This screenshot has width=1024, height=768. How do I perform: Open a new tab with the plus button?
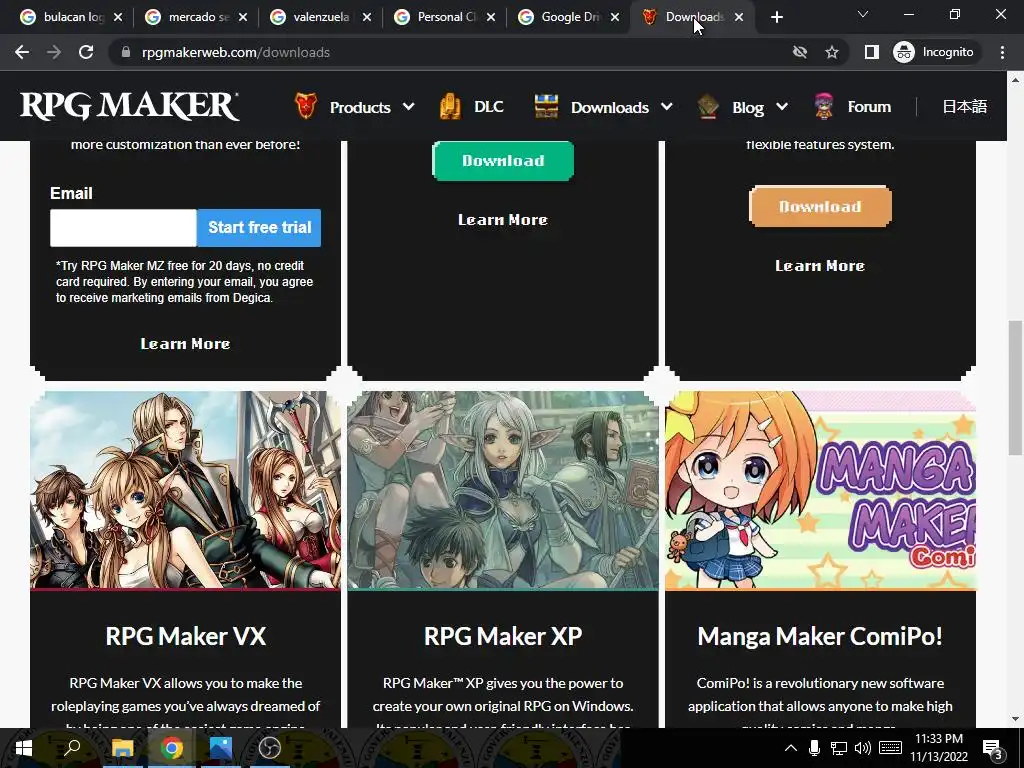click(x=776, y=18)
